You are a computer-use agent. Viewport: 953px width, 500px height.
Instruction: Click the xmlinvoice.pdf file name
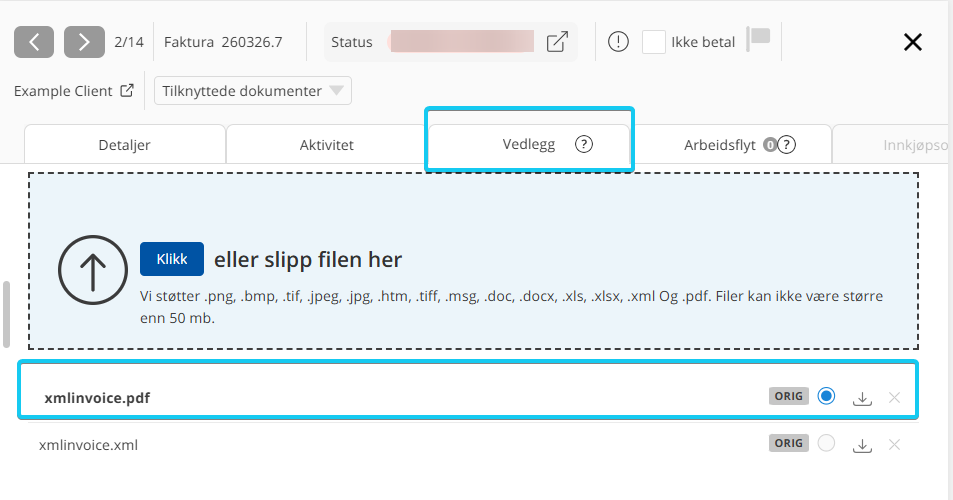tap(97, 398)
